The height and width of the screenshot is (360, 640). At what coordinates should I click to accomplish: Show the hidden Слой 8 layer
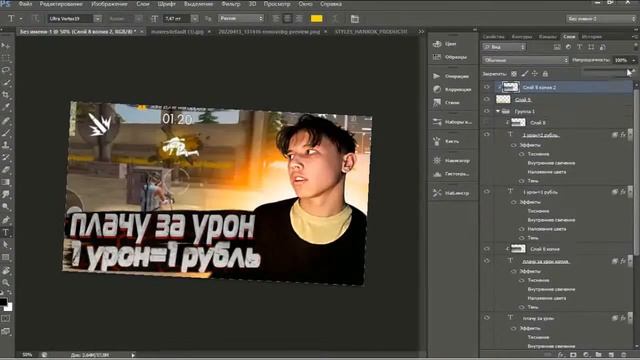tap(487, 122)
